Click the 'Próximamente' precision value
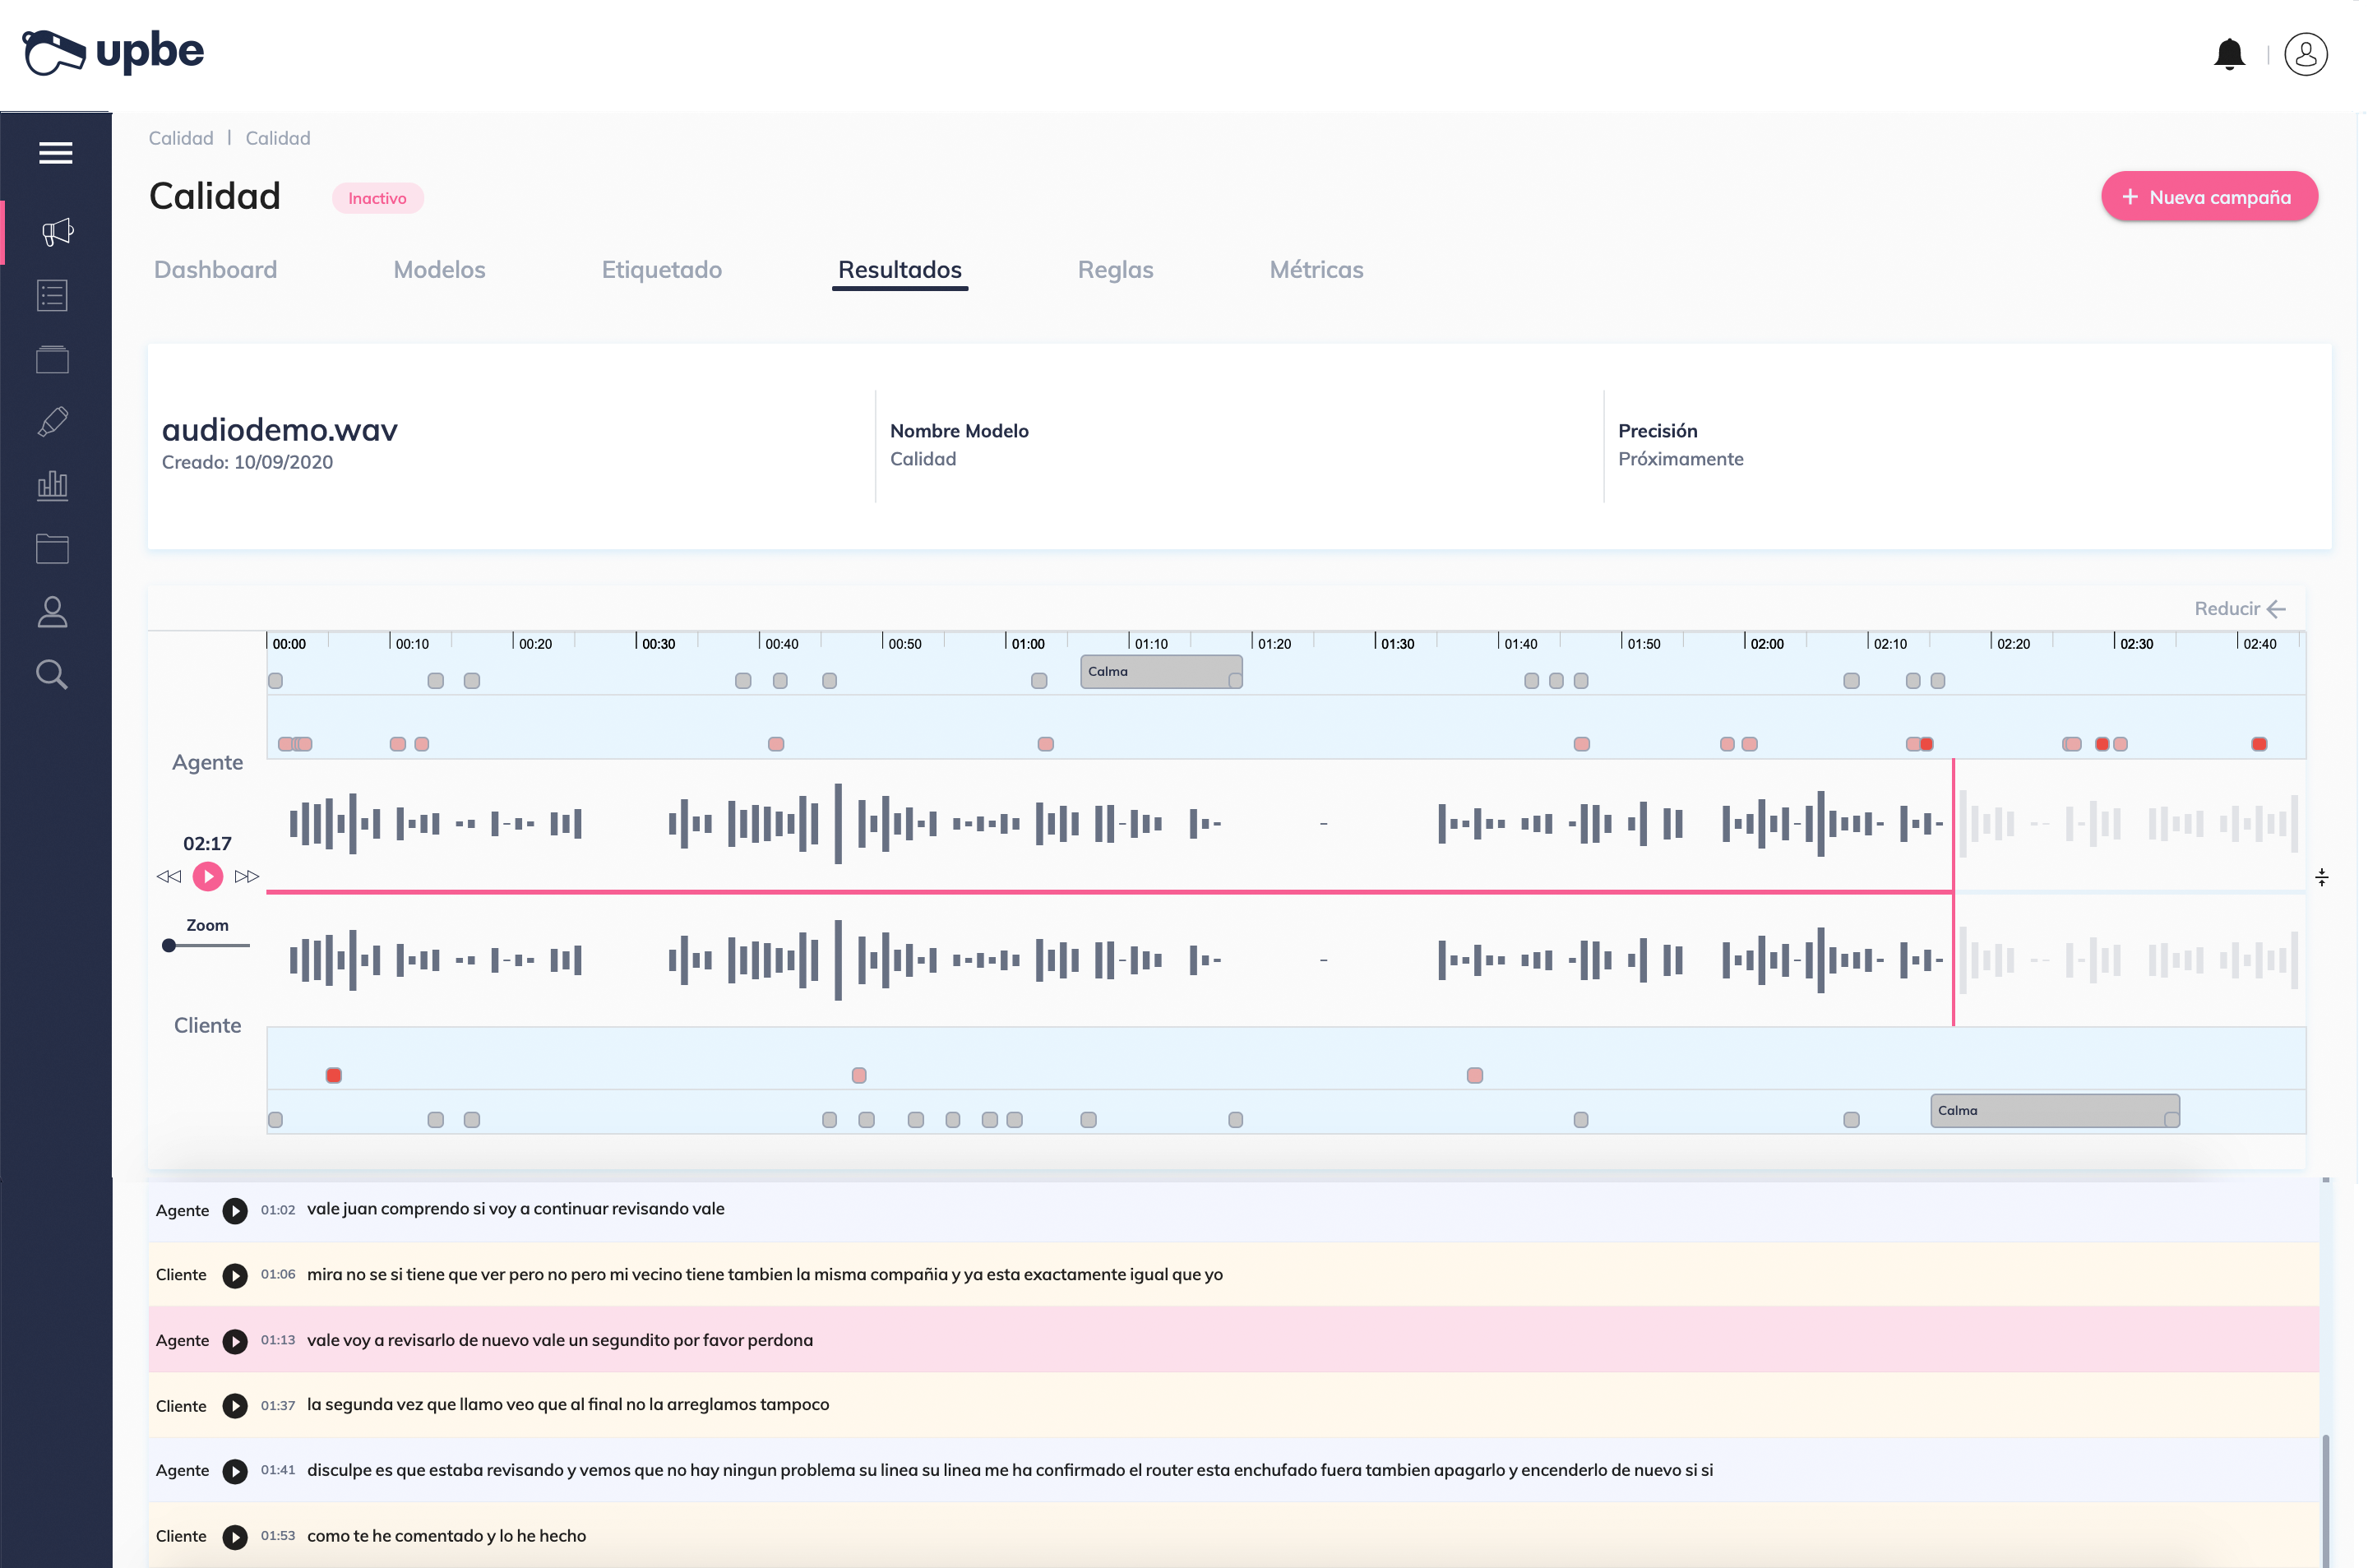 [1681, 459]
